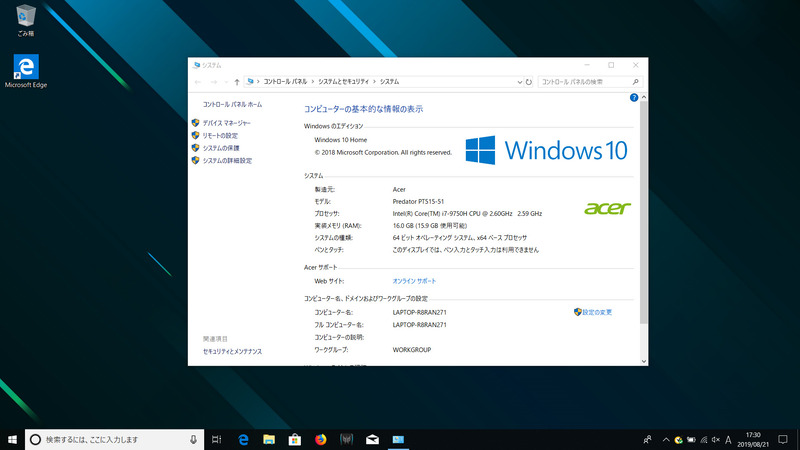Open clock and date 17:30 flyout
The width and height of the screenshot is (800, 450).
753,439
